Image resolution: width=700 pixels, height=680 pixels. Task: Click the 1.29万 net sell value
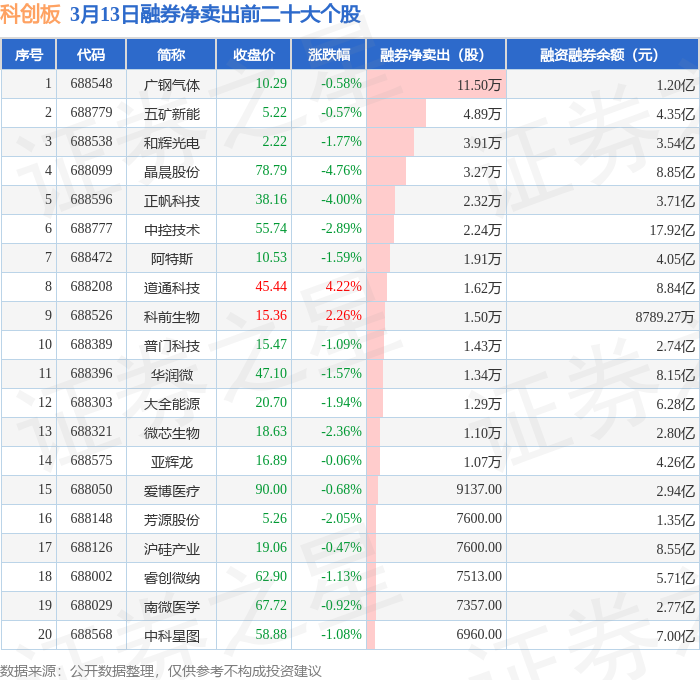[x=482, y=404]
